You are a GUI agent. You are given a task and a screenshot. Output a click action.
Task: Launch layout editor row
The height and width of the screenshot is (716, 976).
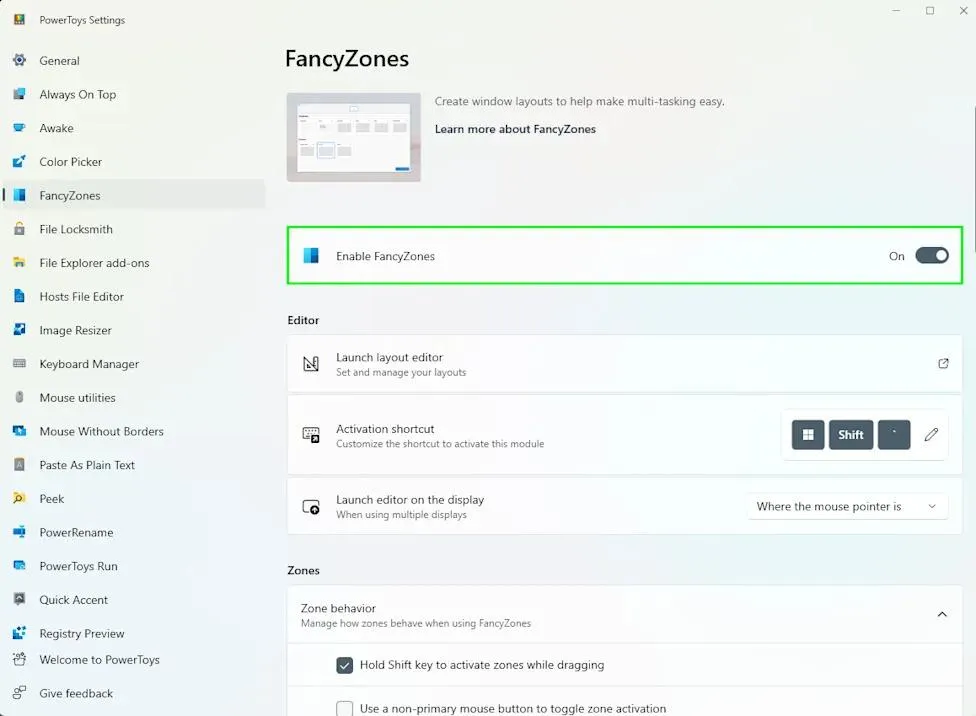(x=624, y=364)
